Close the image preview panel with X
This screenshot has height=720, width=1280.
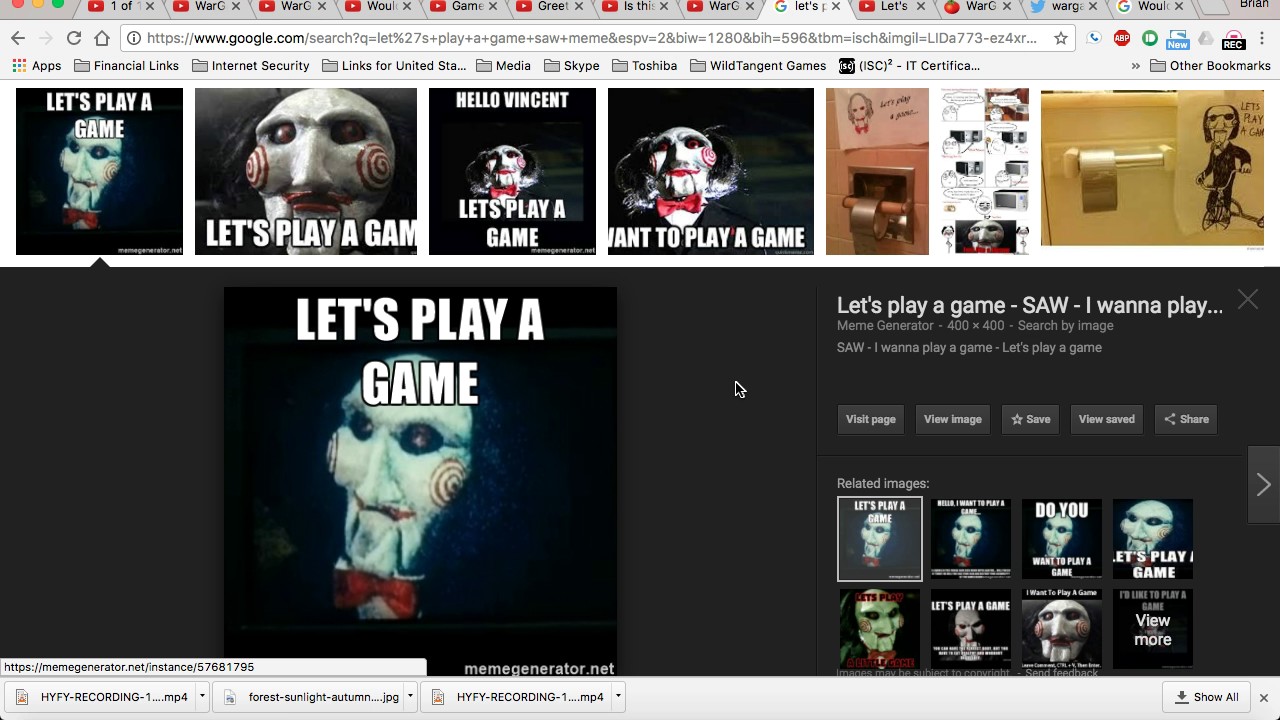[x=1247, y=299]
